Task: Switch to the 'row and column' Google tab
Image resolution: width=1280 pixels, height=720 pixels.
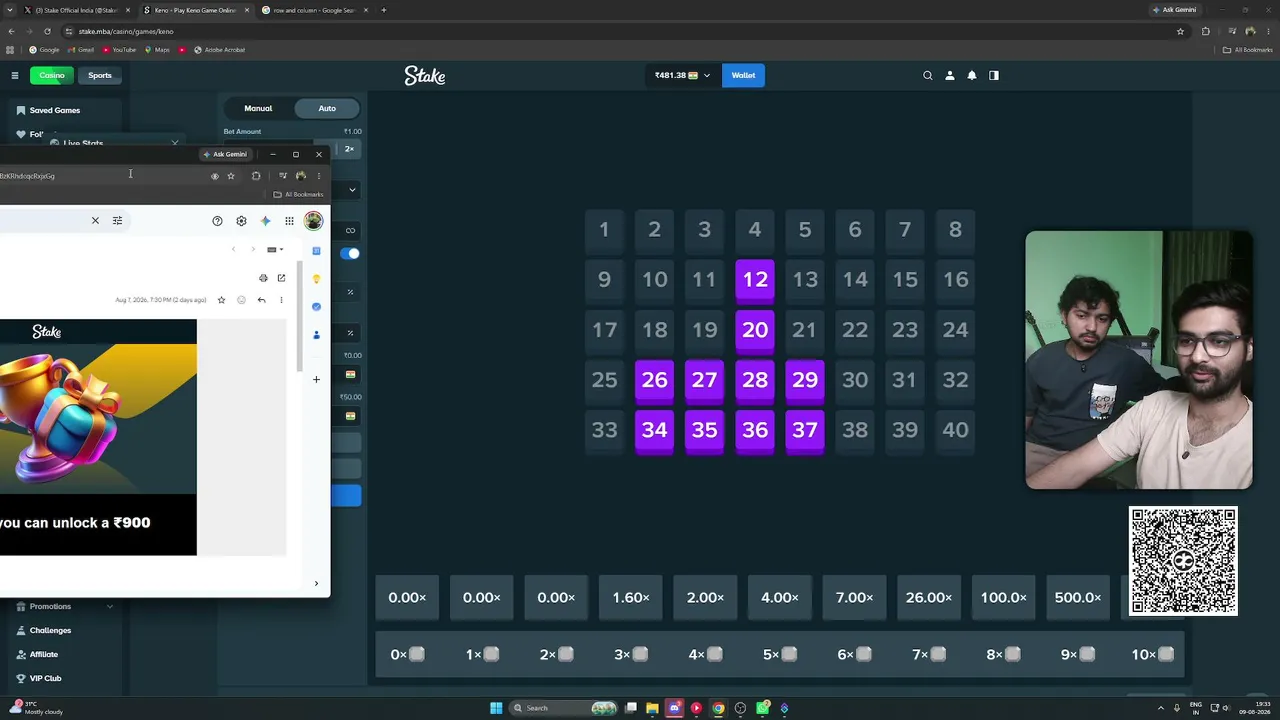Action: point(314,10)
